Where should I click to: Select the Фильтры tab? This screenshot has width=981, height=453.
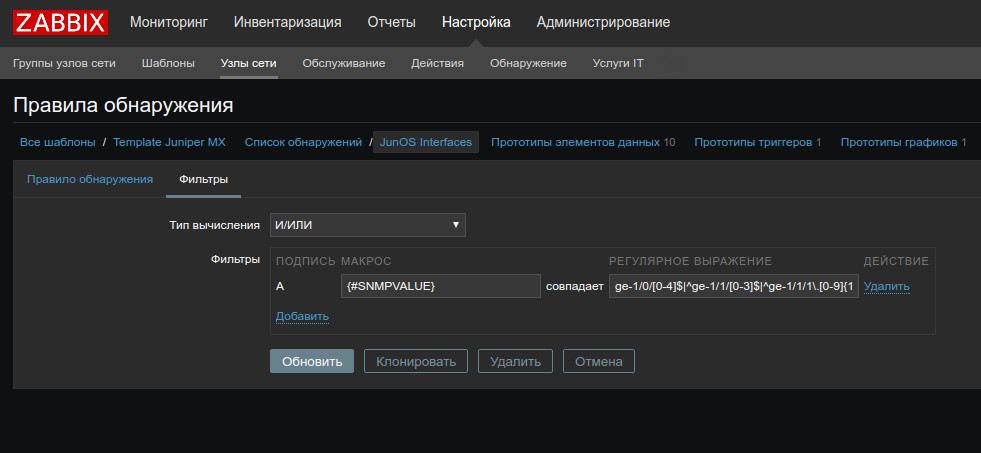[x=203, y=179]
